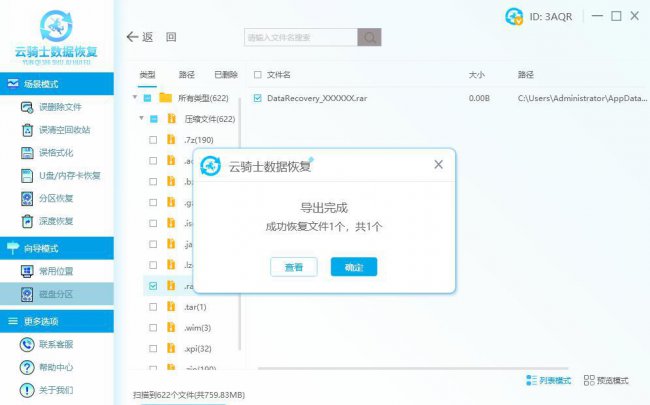The image size is (650, 405).
Task: Uncheck DataRecovery_XXXXXX.rar file checkbox
Action: (257, 98)
